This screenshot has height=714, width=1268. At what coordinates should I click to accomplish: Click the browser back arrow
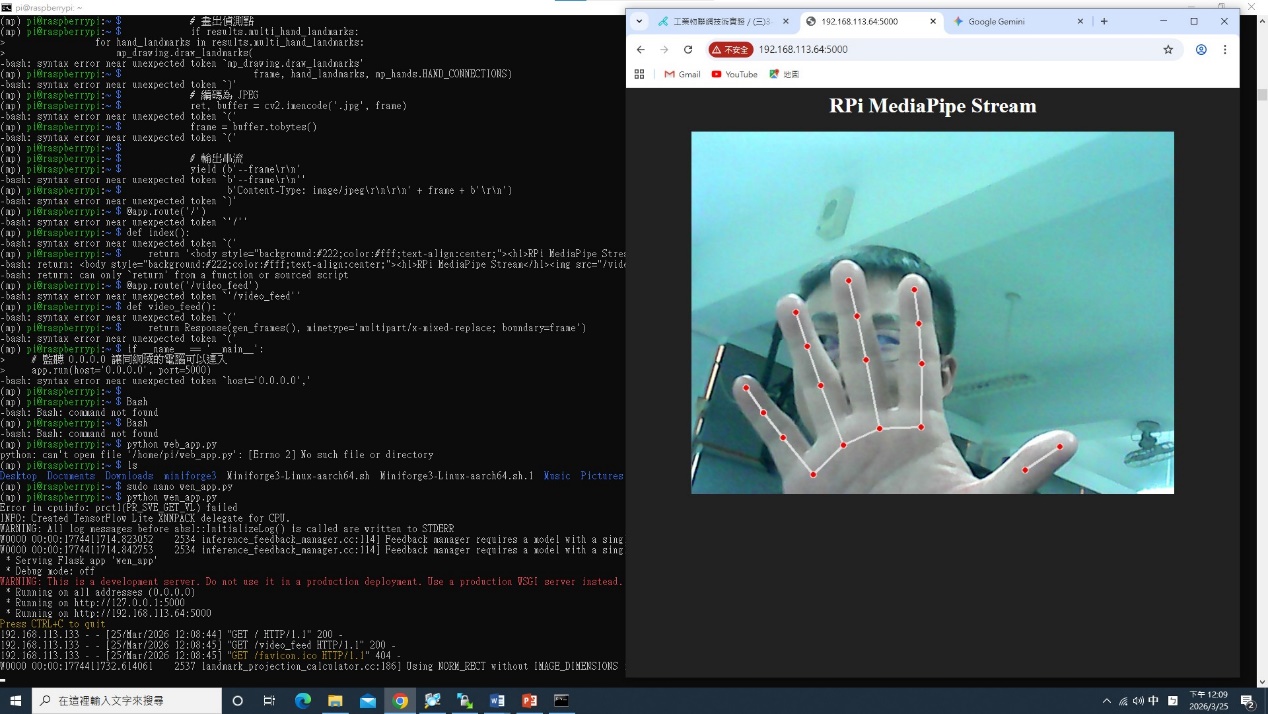(x=641, y=50)
